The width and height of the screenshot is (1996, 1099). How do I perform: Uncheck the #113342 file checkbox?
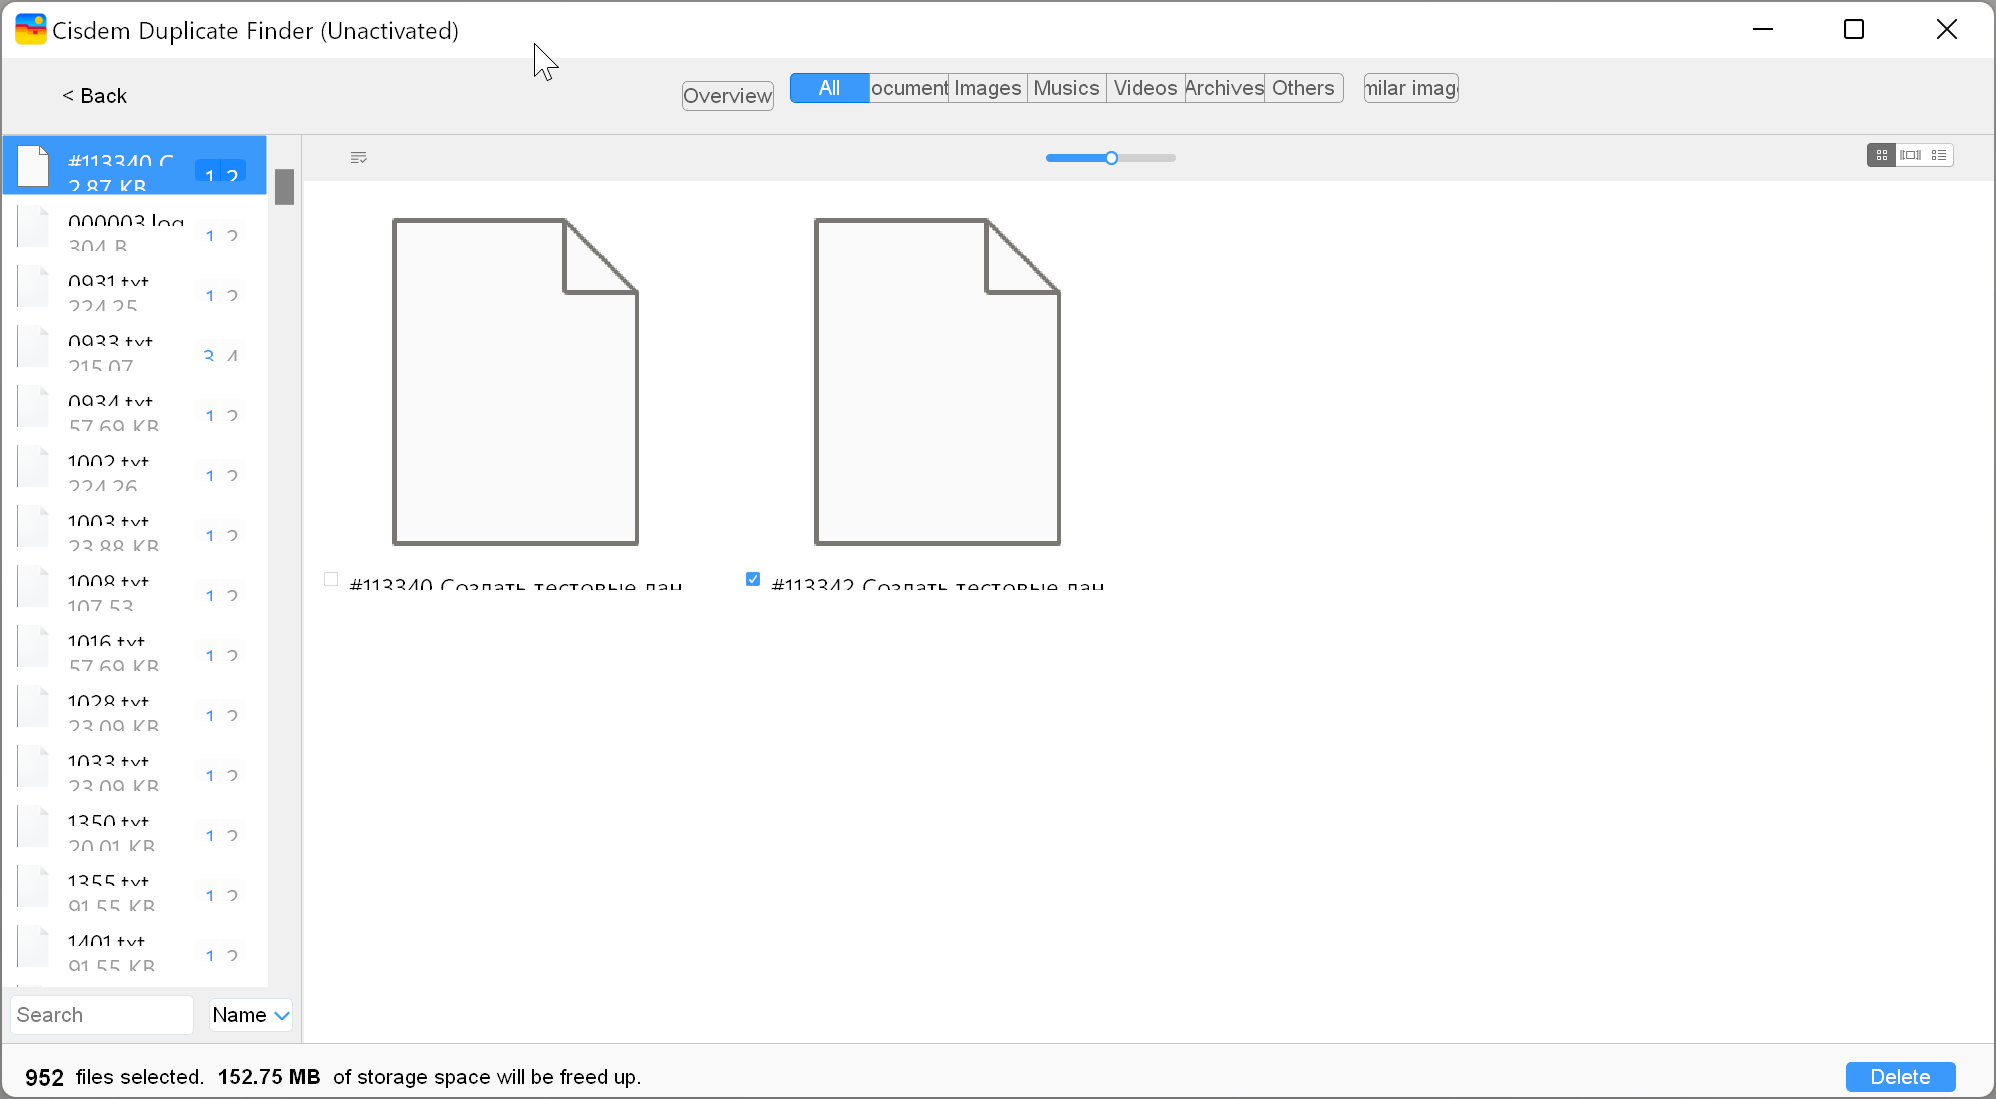coord(753,579)
